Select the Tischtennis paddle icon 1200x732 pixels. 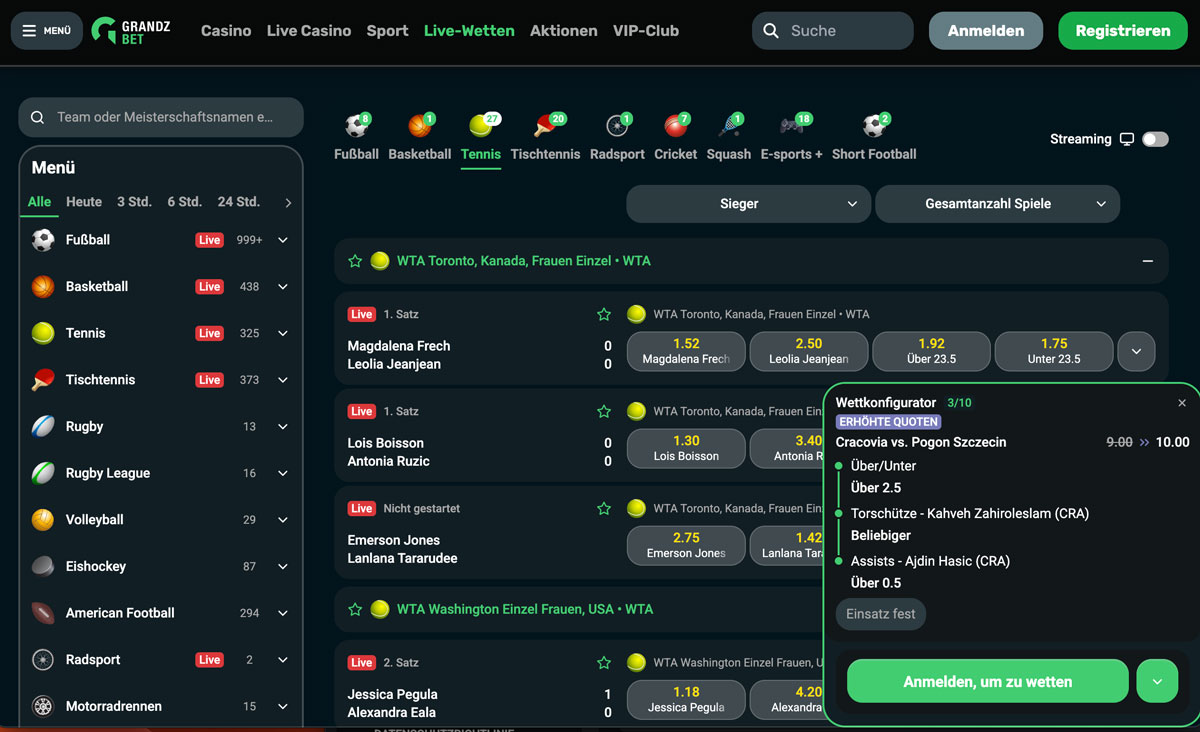point(545,127)
